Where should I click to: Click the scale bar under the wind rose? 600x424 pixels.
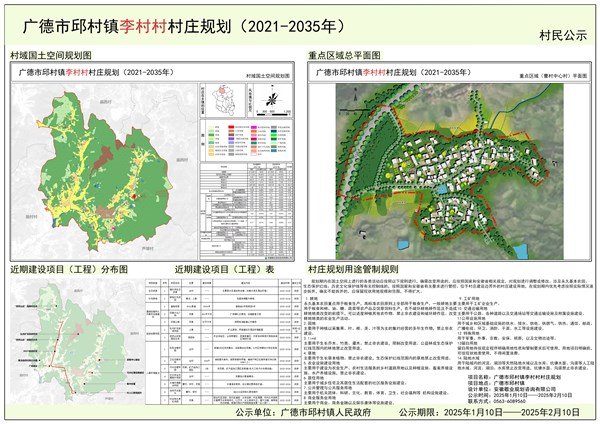pyautogui.click(x=274, y=114)
